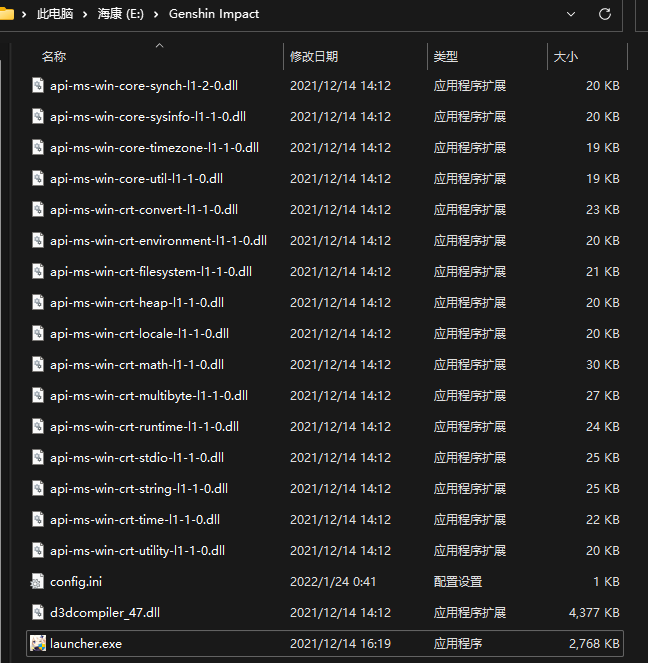The height and width of the screenshot is (663, 648).
Task: Click file icon of api-ms-win-crt-heap-l1-1-0.dll
Action: point(38,302)
